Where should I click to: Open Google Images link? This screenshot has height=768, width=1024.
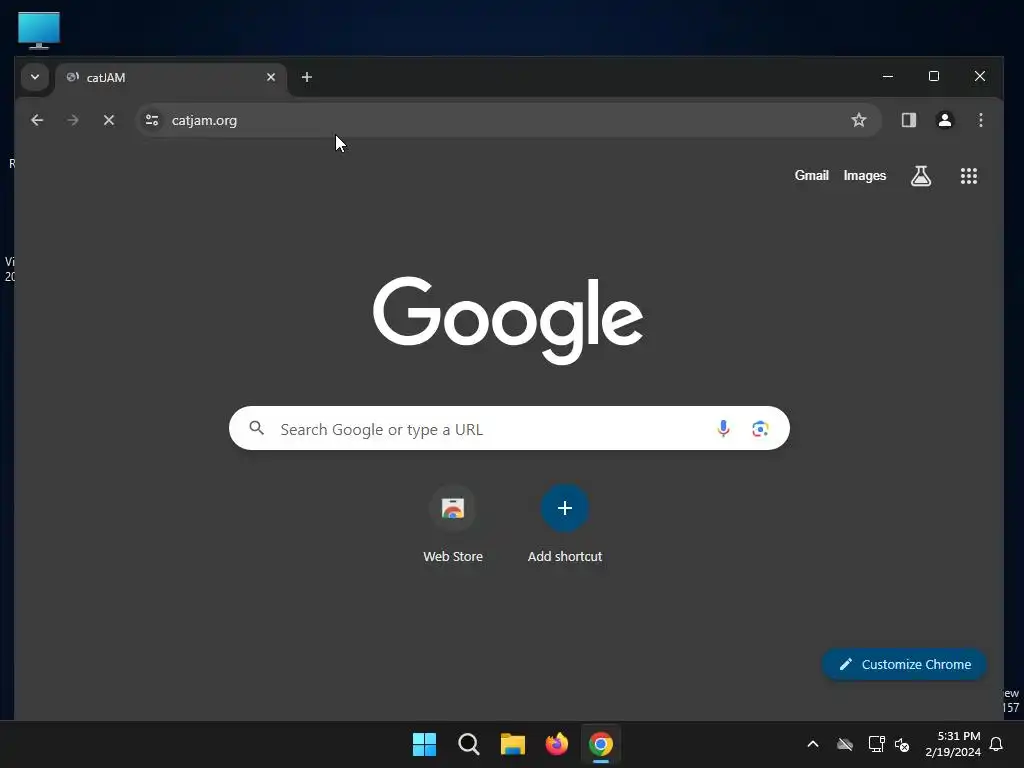tap(865, 176)
